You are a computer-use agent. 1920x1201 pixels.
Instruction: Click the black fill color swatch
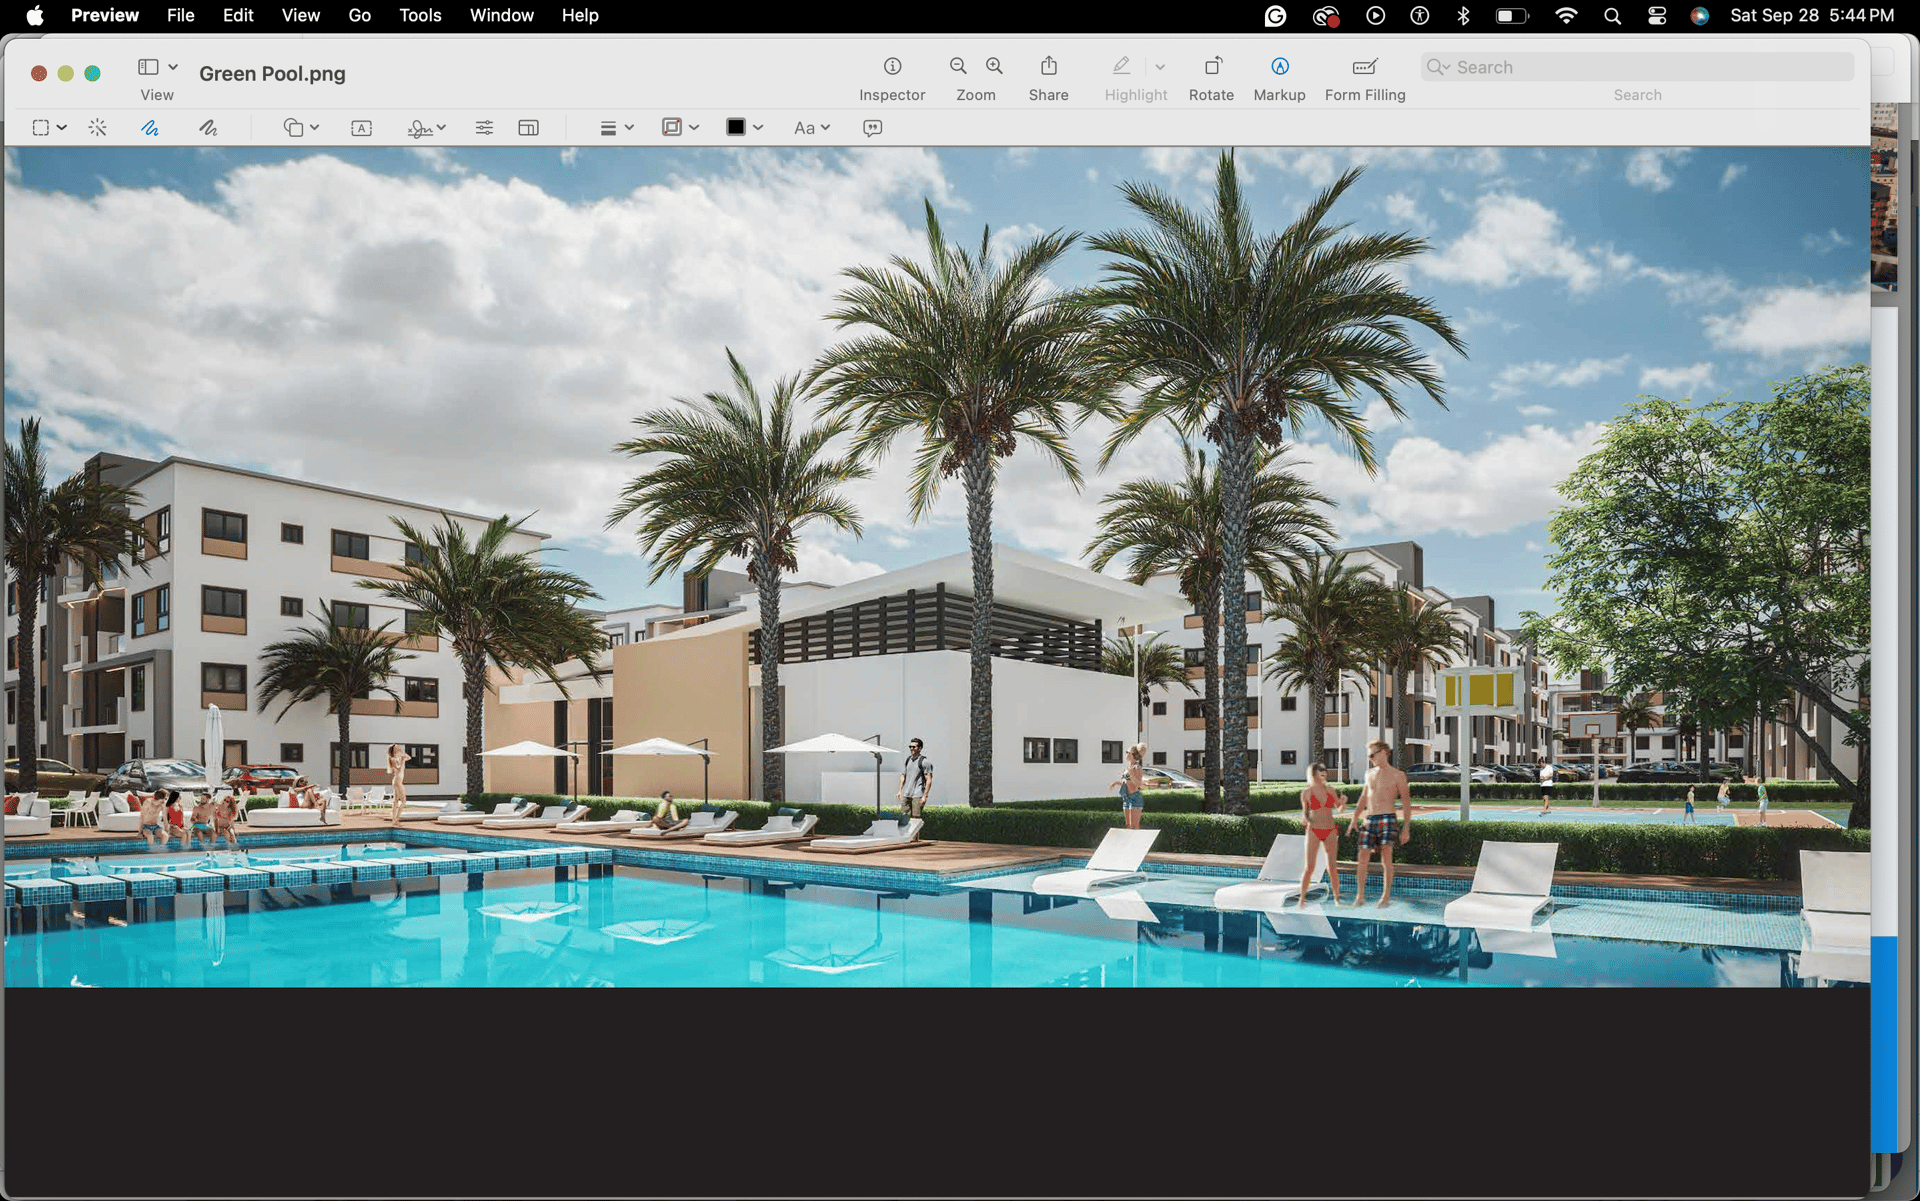[736, 127]
